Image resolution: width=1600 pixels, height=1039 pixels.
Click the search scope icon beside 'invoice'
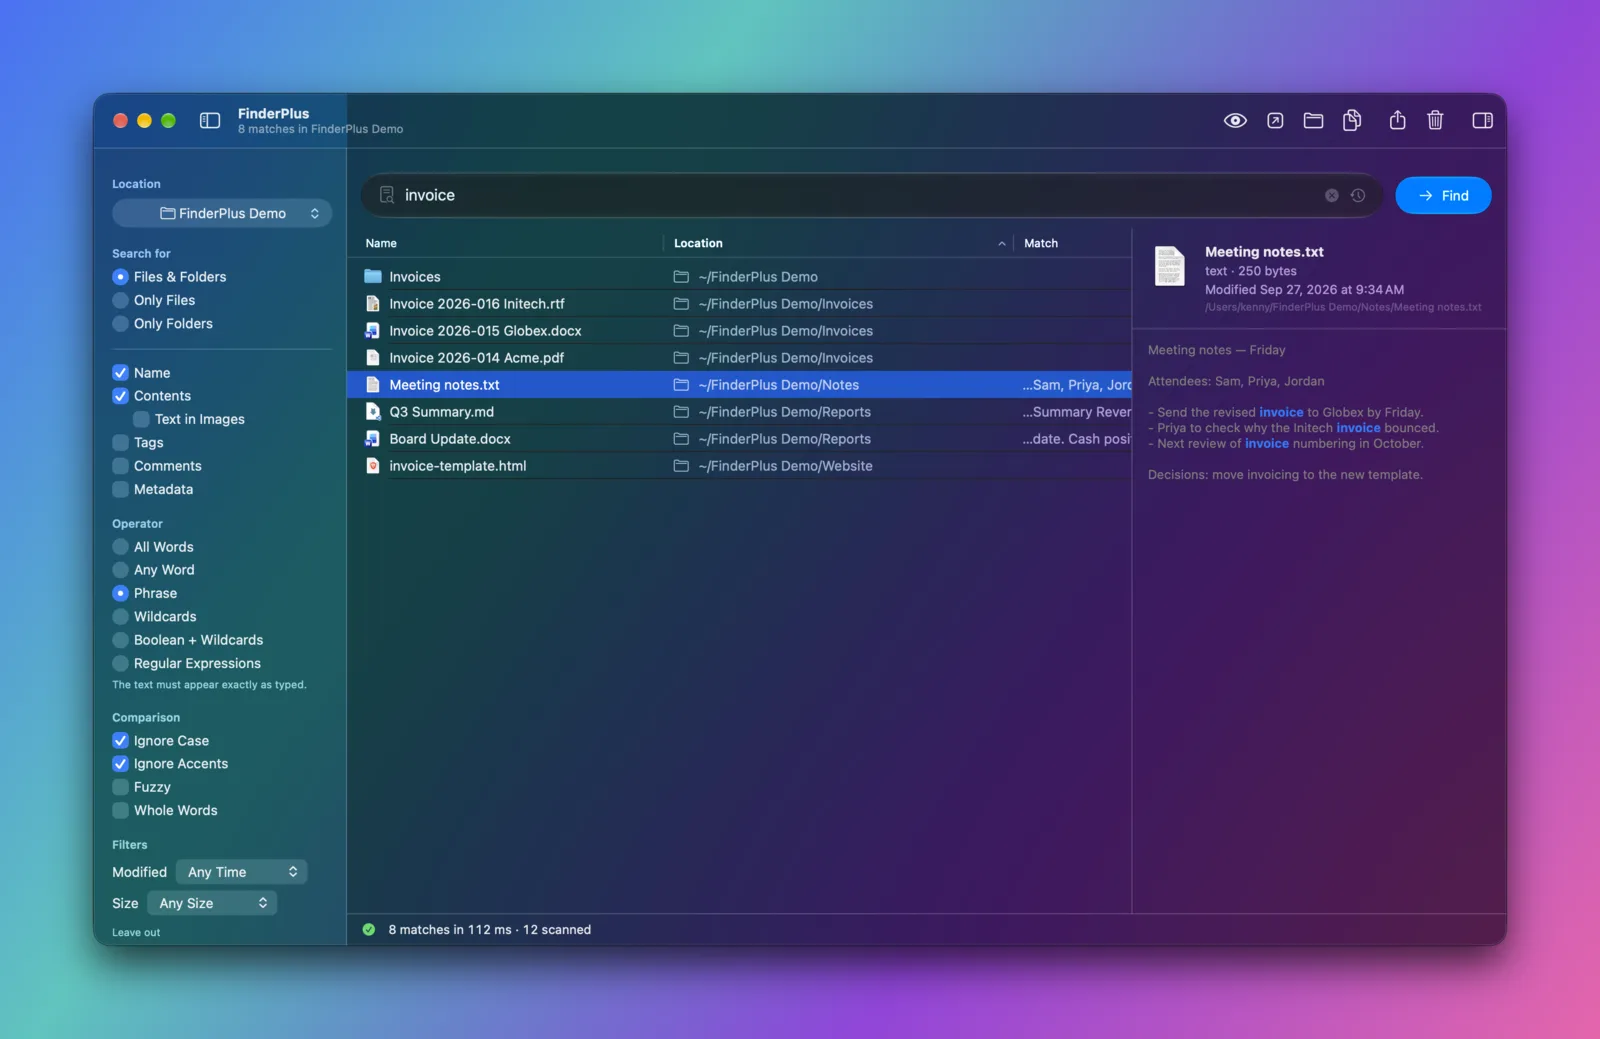coord(387,195)
